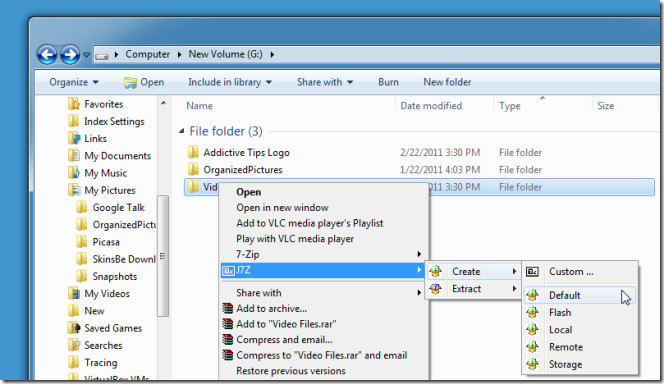Sort by the Size column header
This screenshot has height=384, width=664.
(x=606, y=106)
